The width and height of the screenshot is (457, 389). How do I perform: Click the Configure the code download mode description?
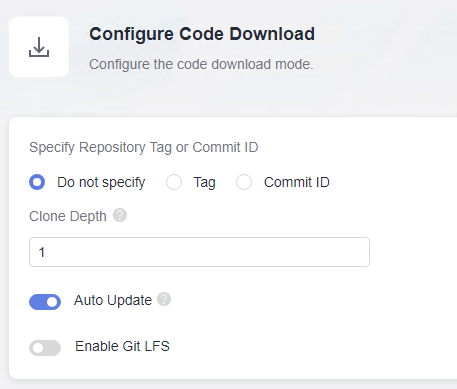tap(201, 64)
